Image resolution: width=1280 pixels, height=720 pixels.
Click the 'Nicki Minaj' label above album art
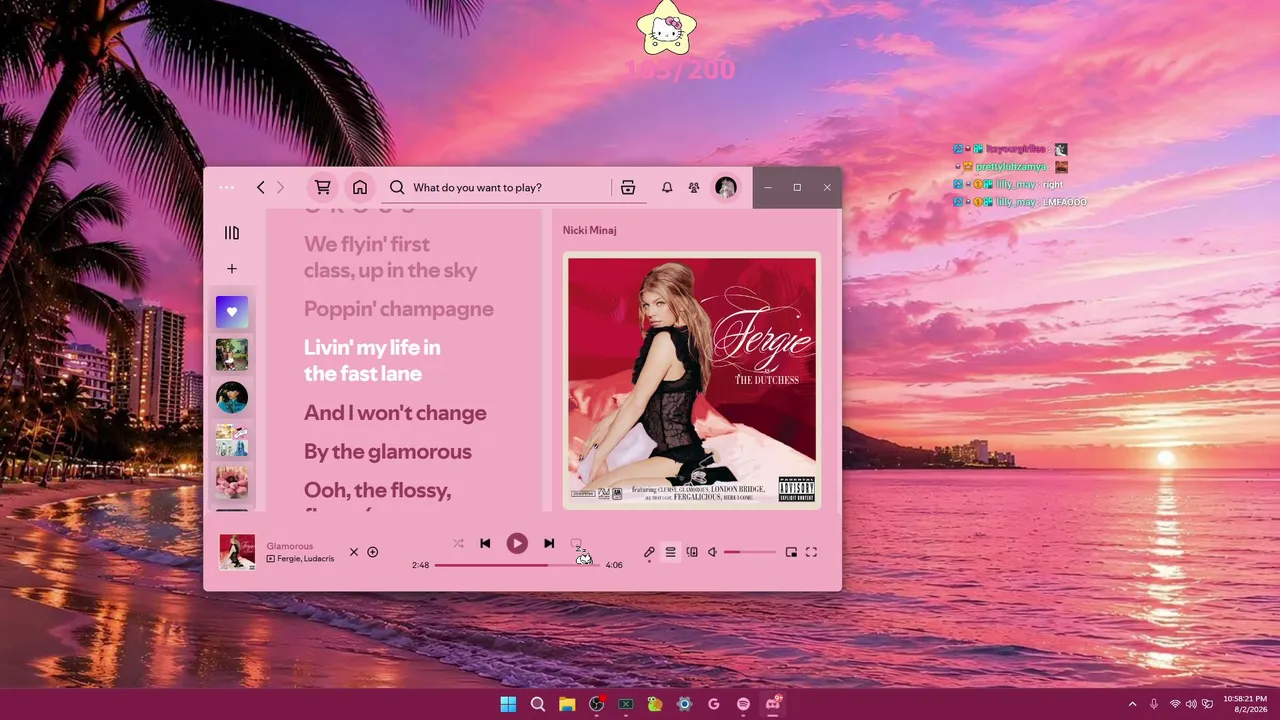(589, 230)
